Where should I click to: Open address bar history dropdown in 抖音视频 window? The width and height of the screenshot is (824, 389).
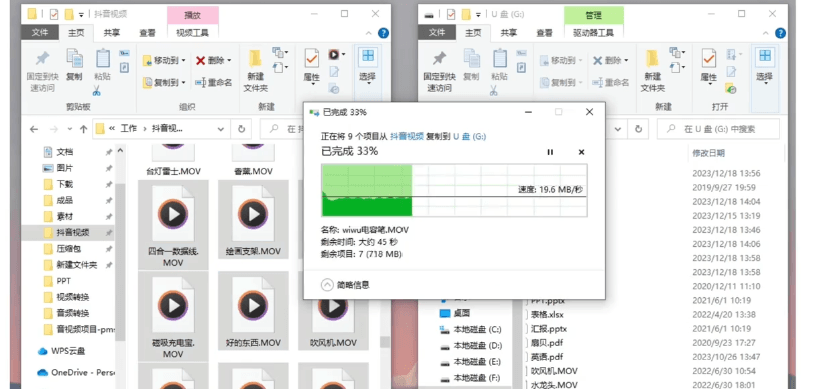(221, 129)
